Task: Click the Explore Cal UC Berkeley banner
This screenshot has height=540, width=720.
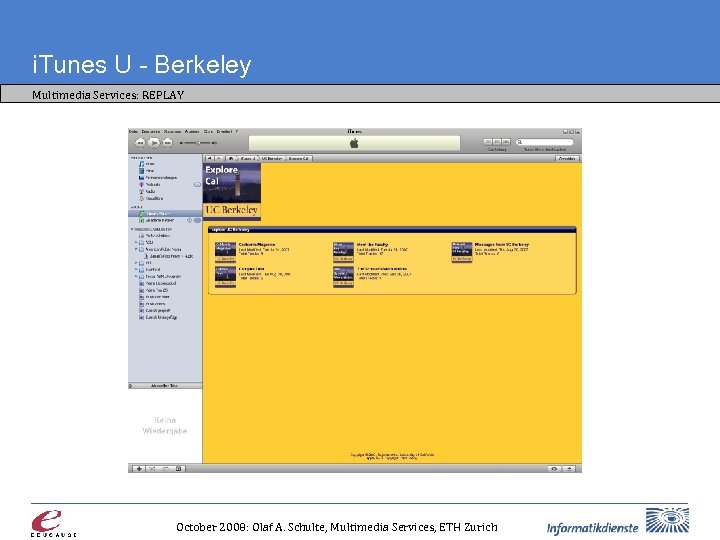Action: 232,191
